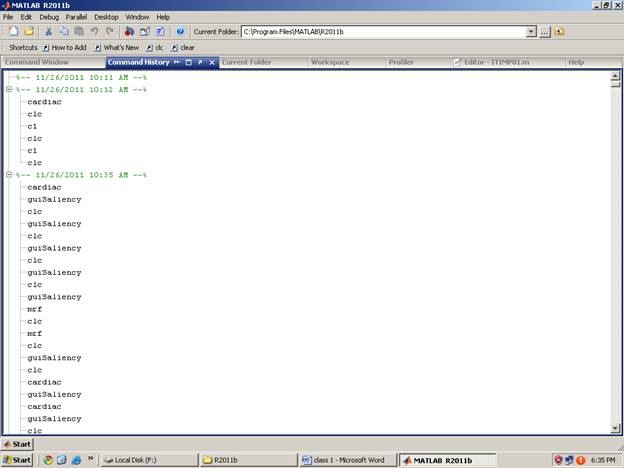The height and width of the screenshot is (468, 624).
Task: Open the Help menu
Action: 163,17
